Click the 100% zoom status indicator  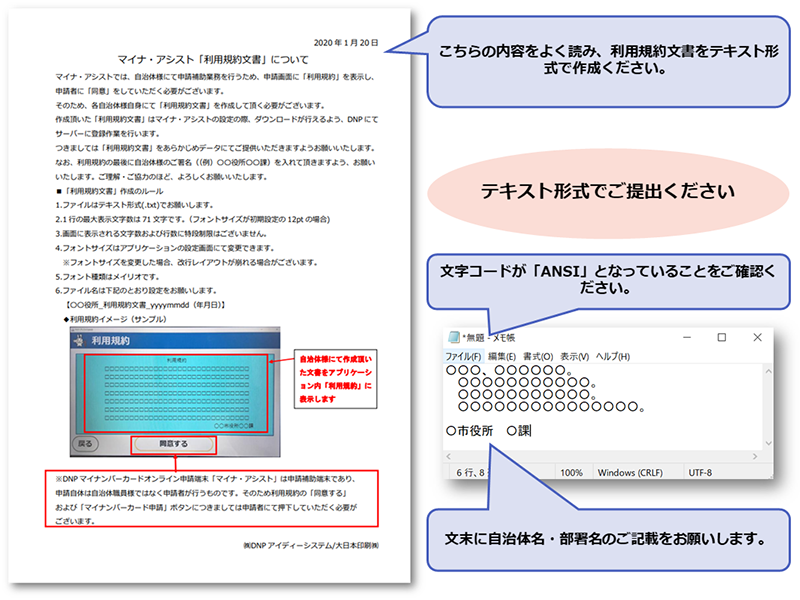point(571,471)
